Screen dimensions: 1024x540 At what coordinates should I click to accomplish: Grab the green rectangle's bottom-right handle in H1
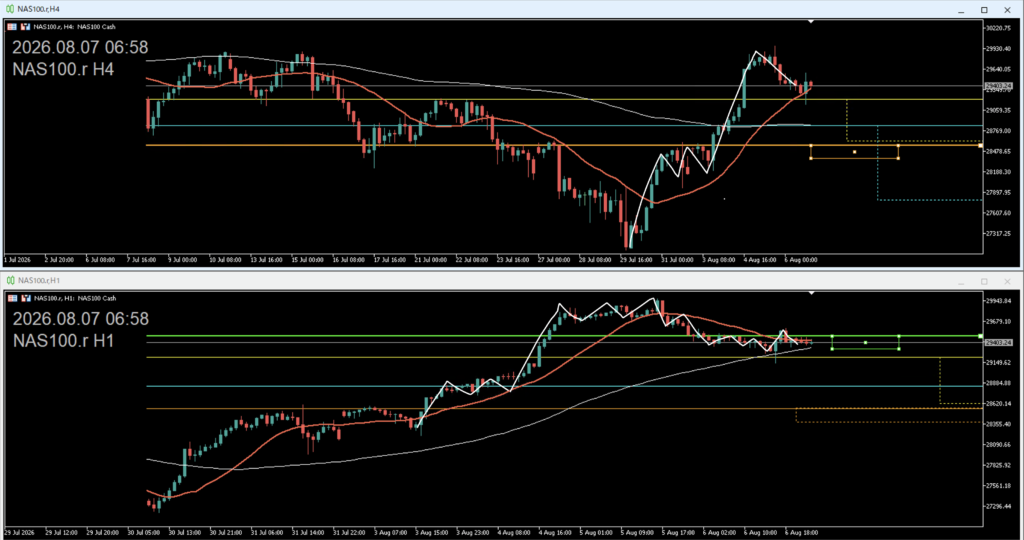point(899,349)
